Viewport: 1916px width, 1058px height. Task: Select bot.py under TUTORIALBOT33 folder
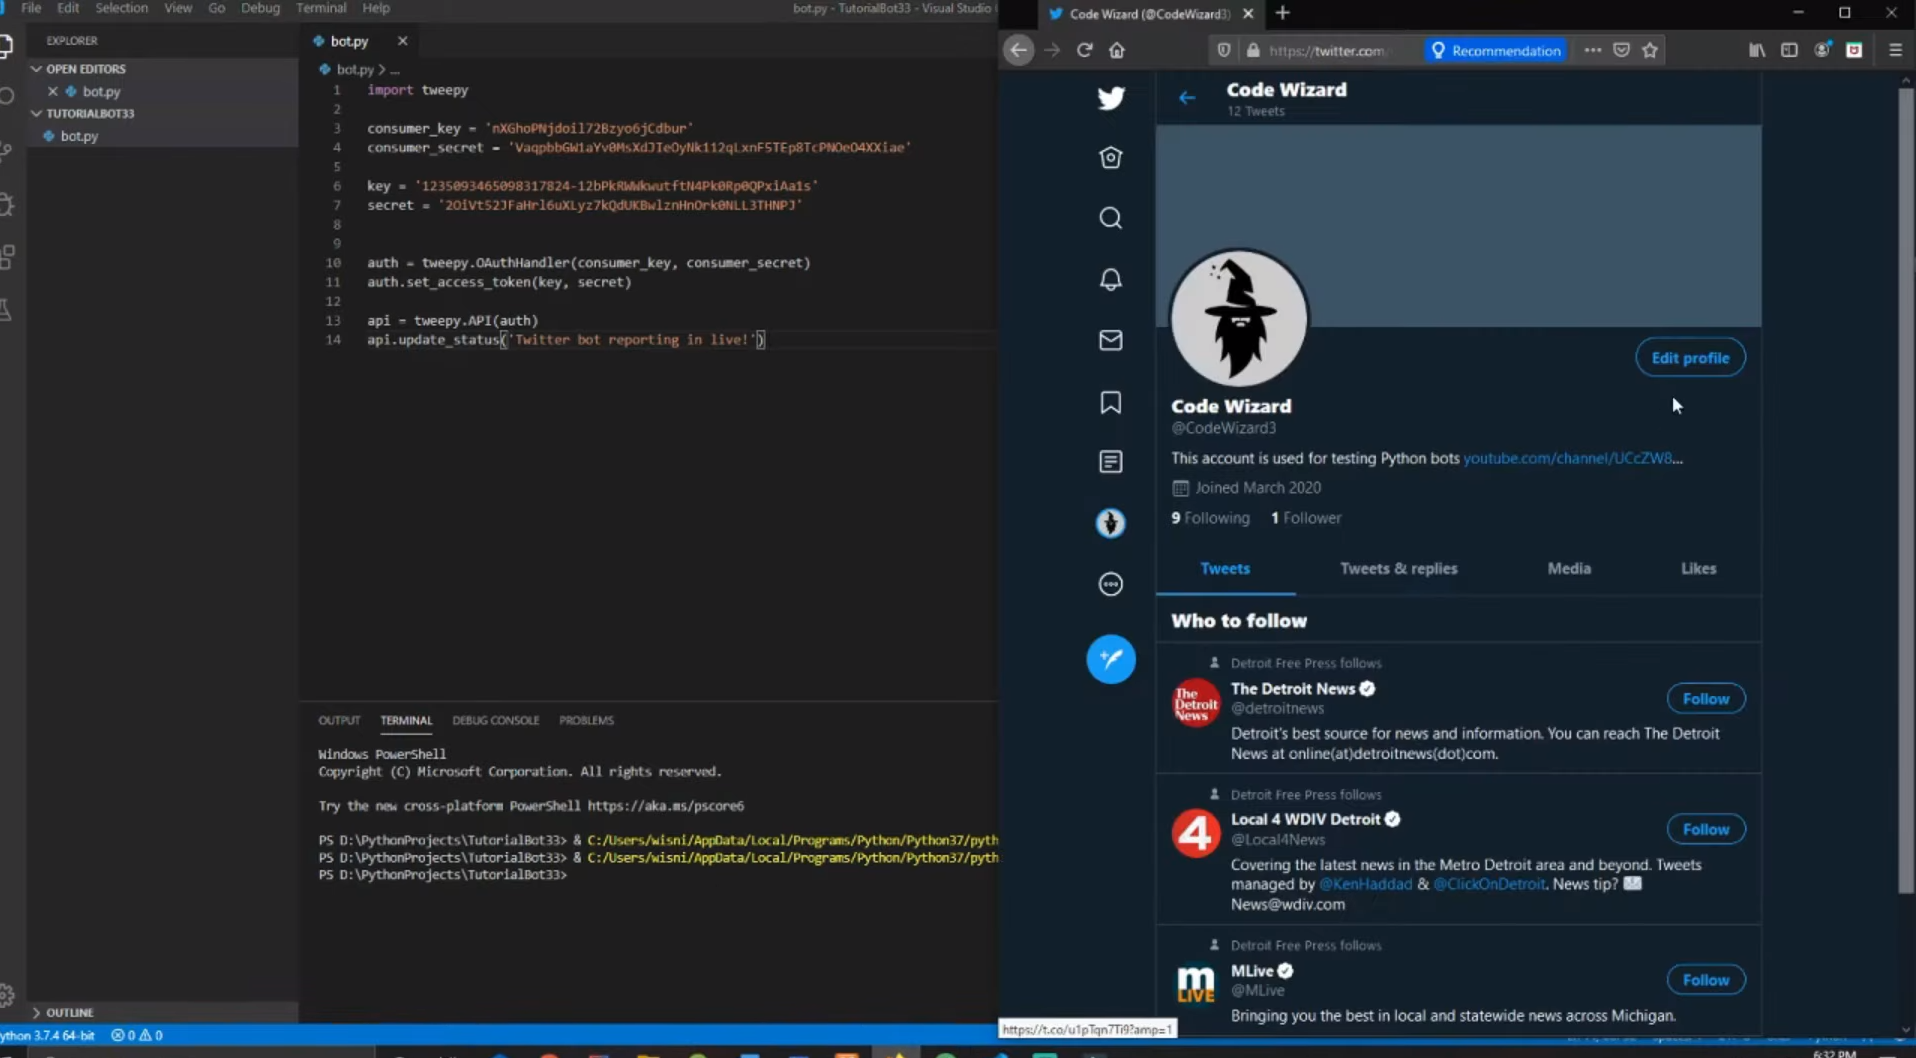click(79, 136)
